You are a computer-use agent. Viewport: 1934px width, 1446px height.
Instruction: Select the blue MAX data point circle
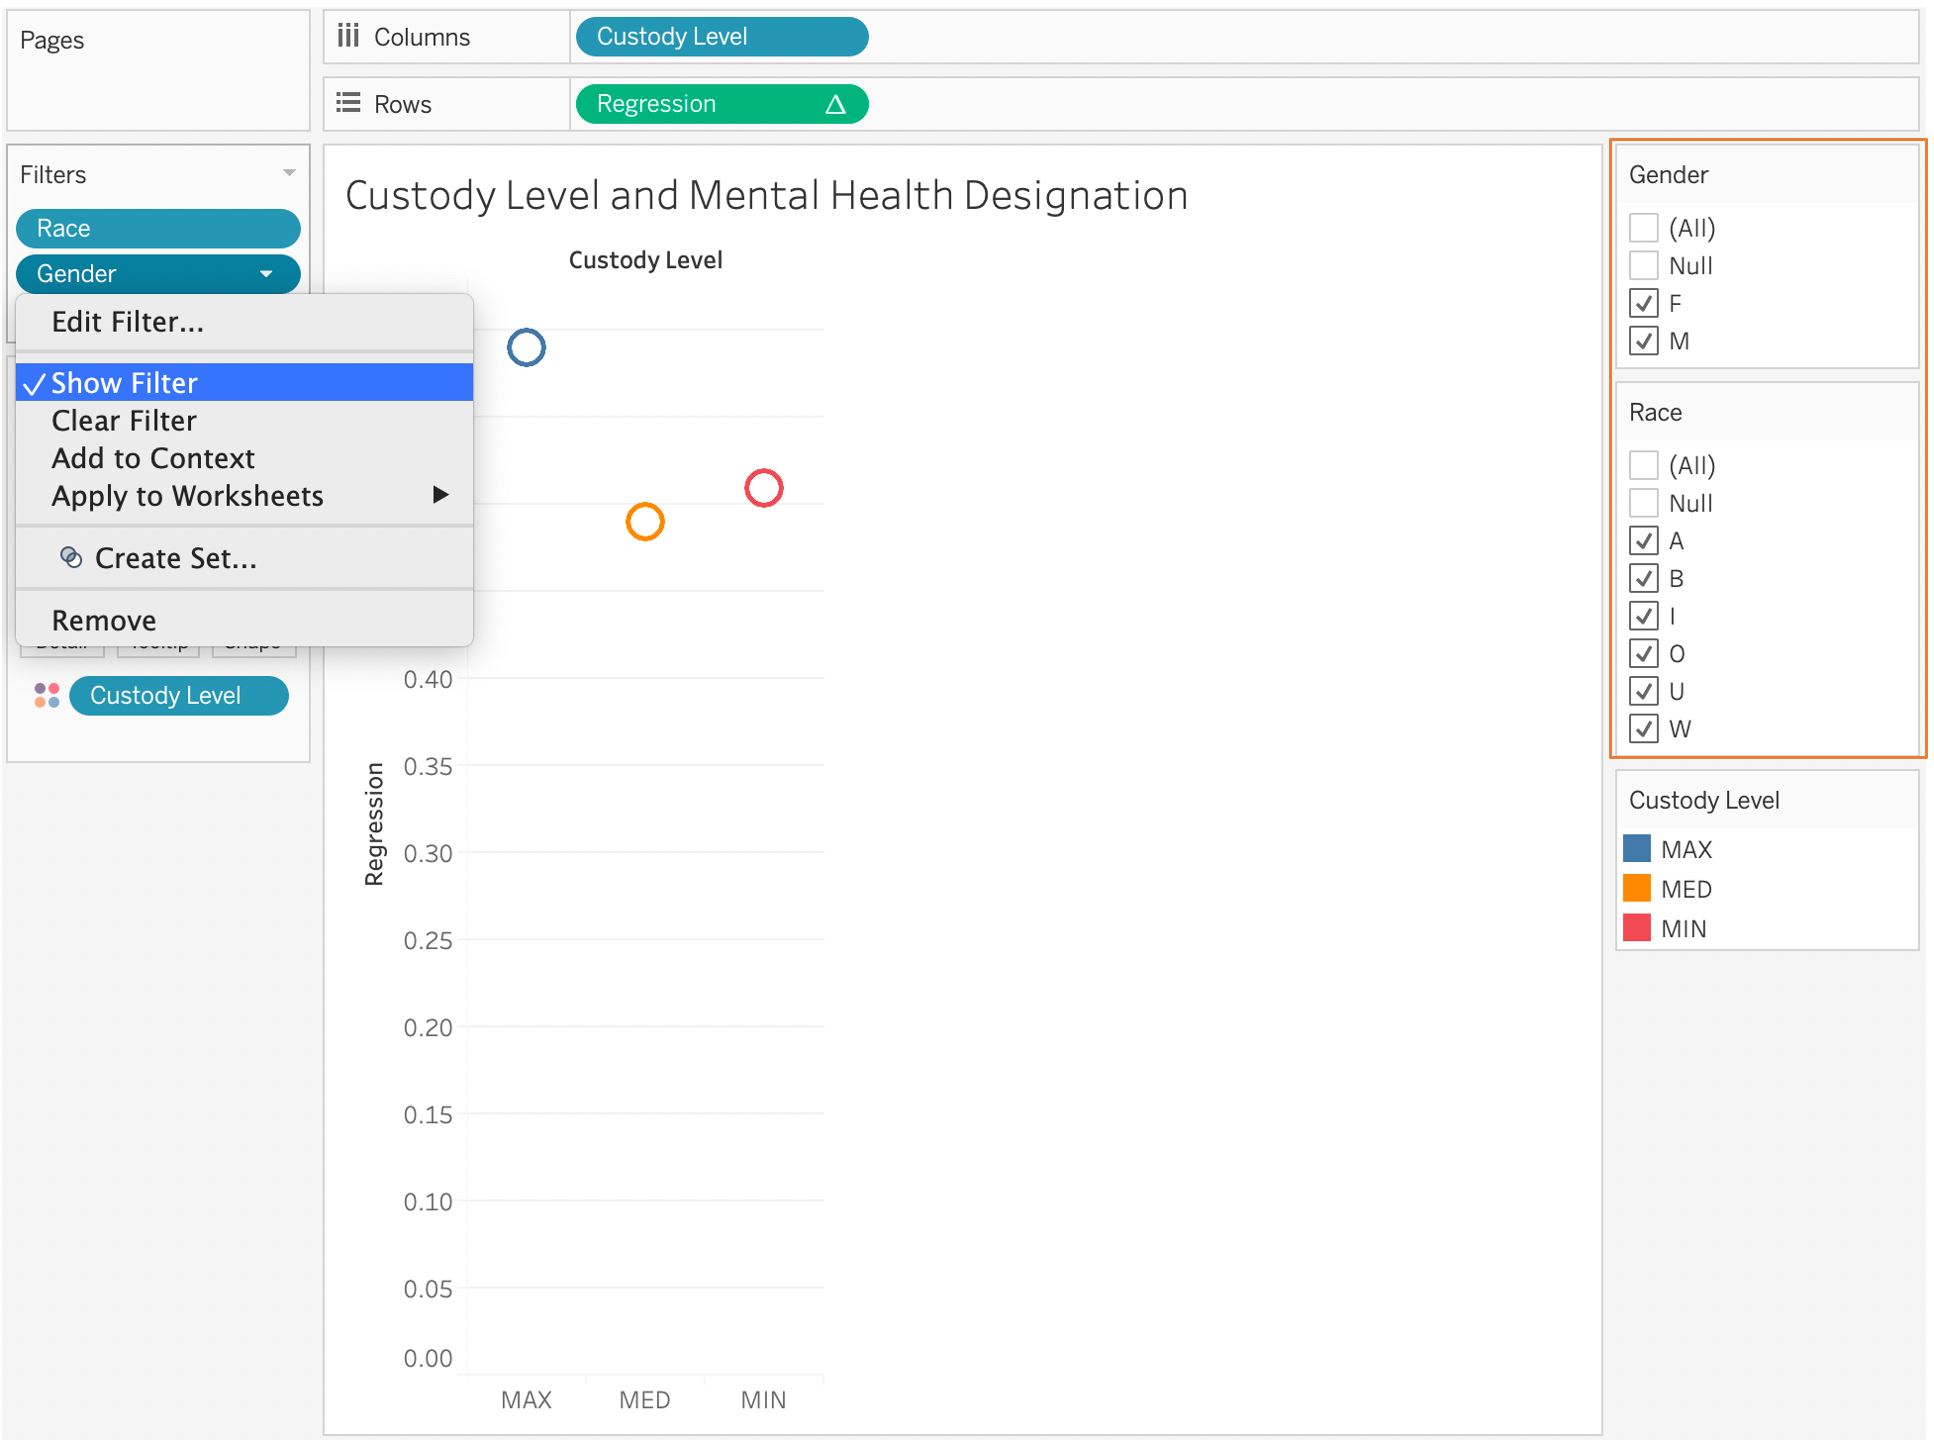(526, 347)
